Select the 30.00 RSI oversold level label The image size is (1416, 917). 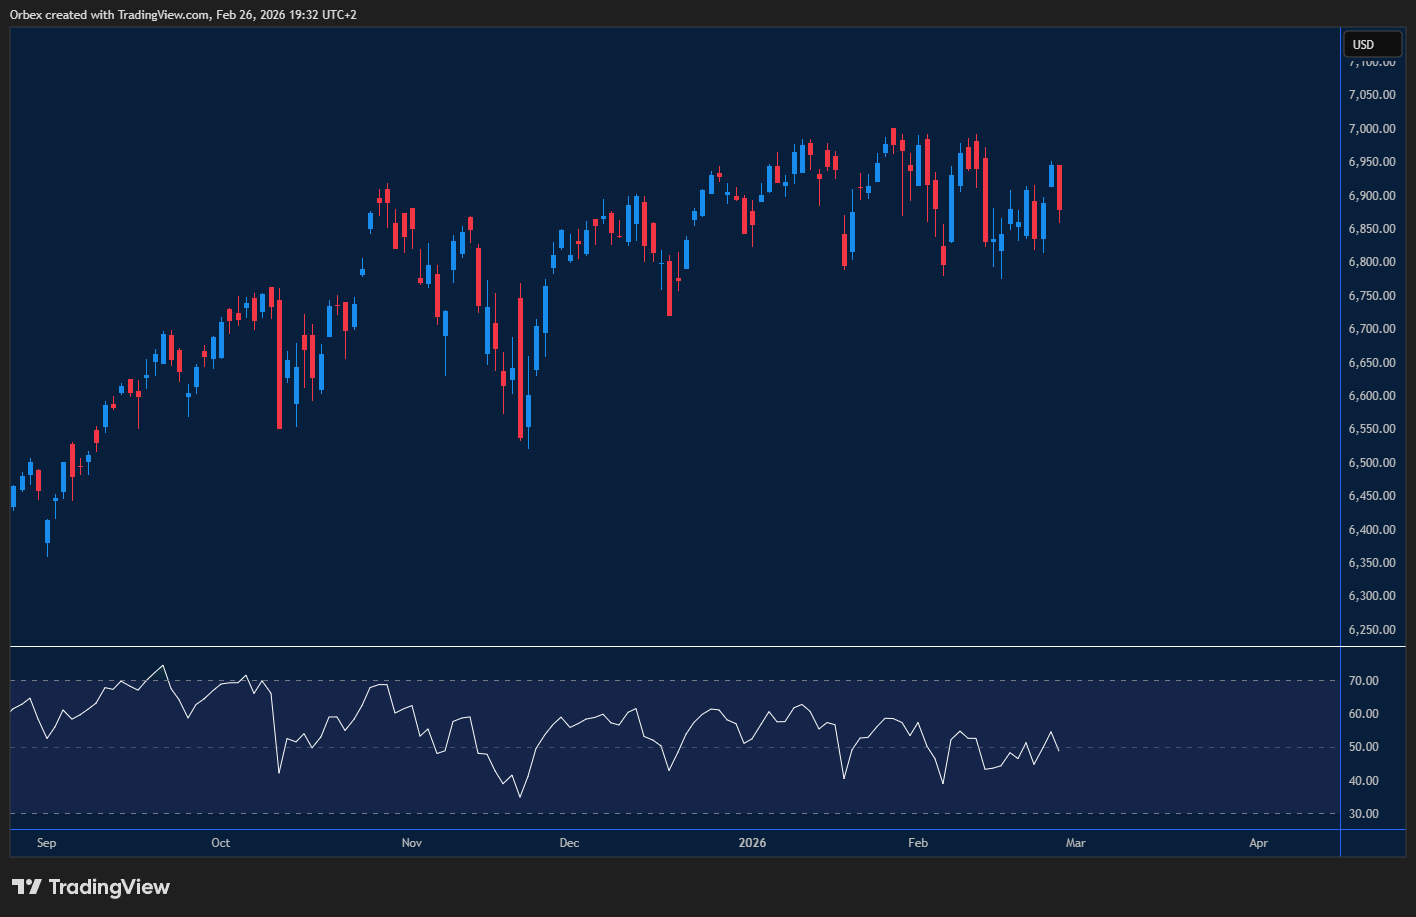[1364, 814]
